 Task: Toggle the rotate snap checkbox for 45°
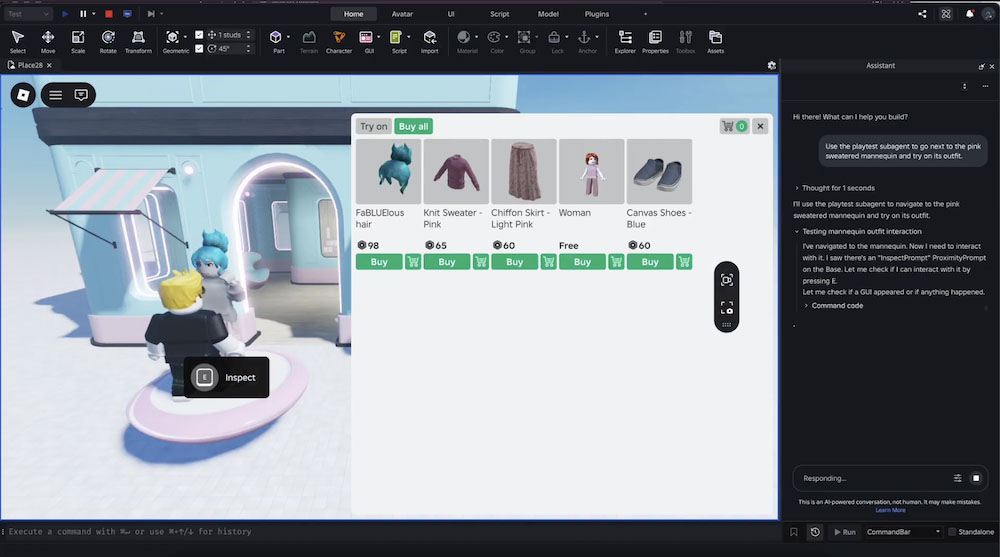[199, 48]
